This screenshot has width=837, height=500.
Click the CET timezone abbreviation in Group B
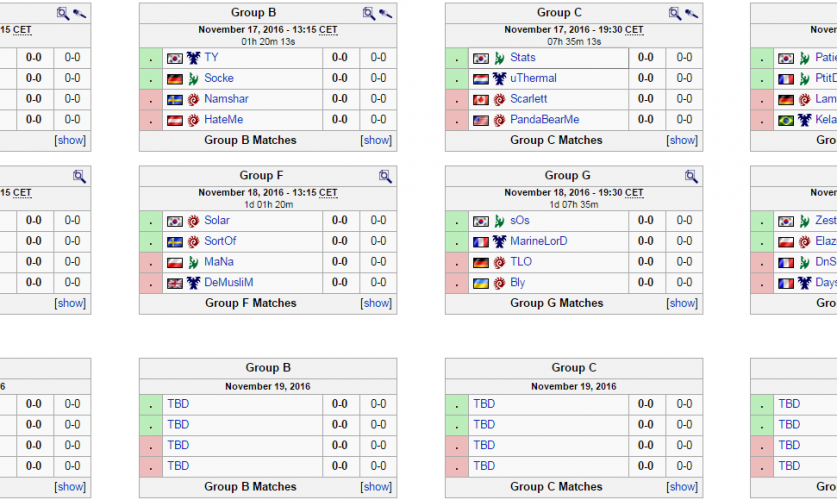(328, 30)
